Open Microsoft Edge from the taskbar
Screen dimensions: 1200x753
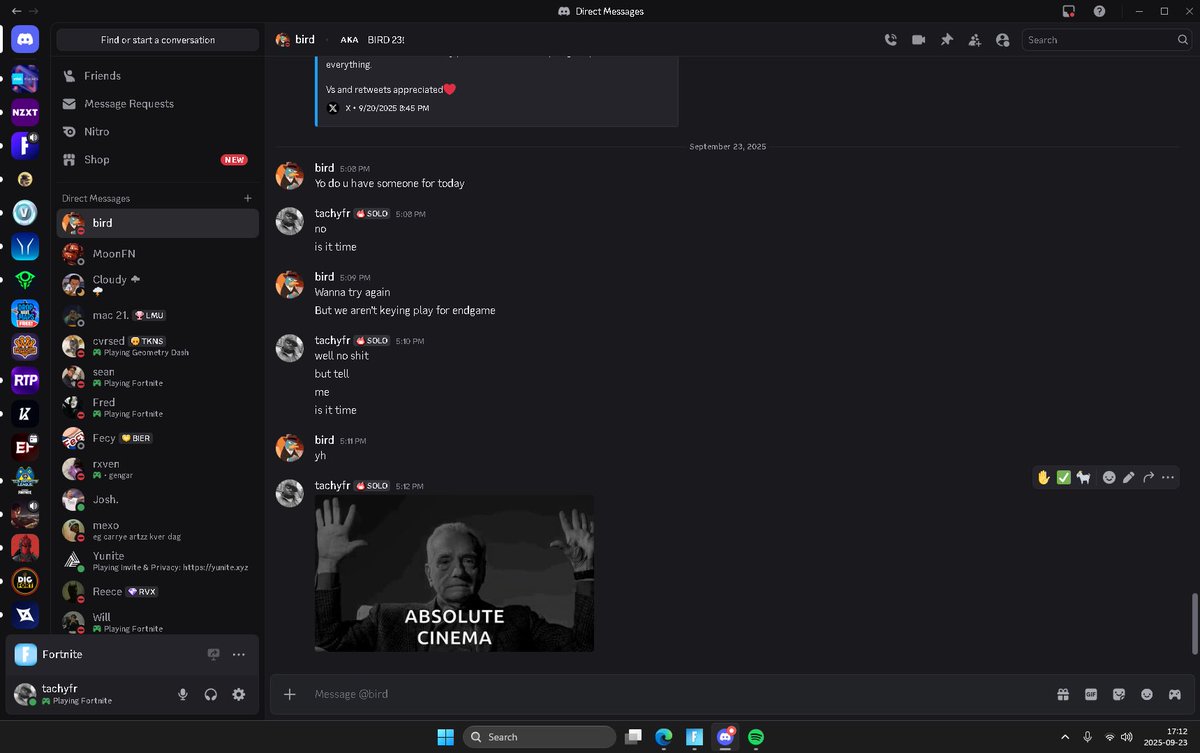click(663, 737)
